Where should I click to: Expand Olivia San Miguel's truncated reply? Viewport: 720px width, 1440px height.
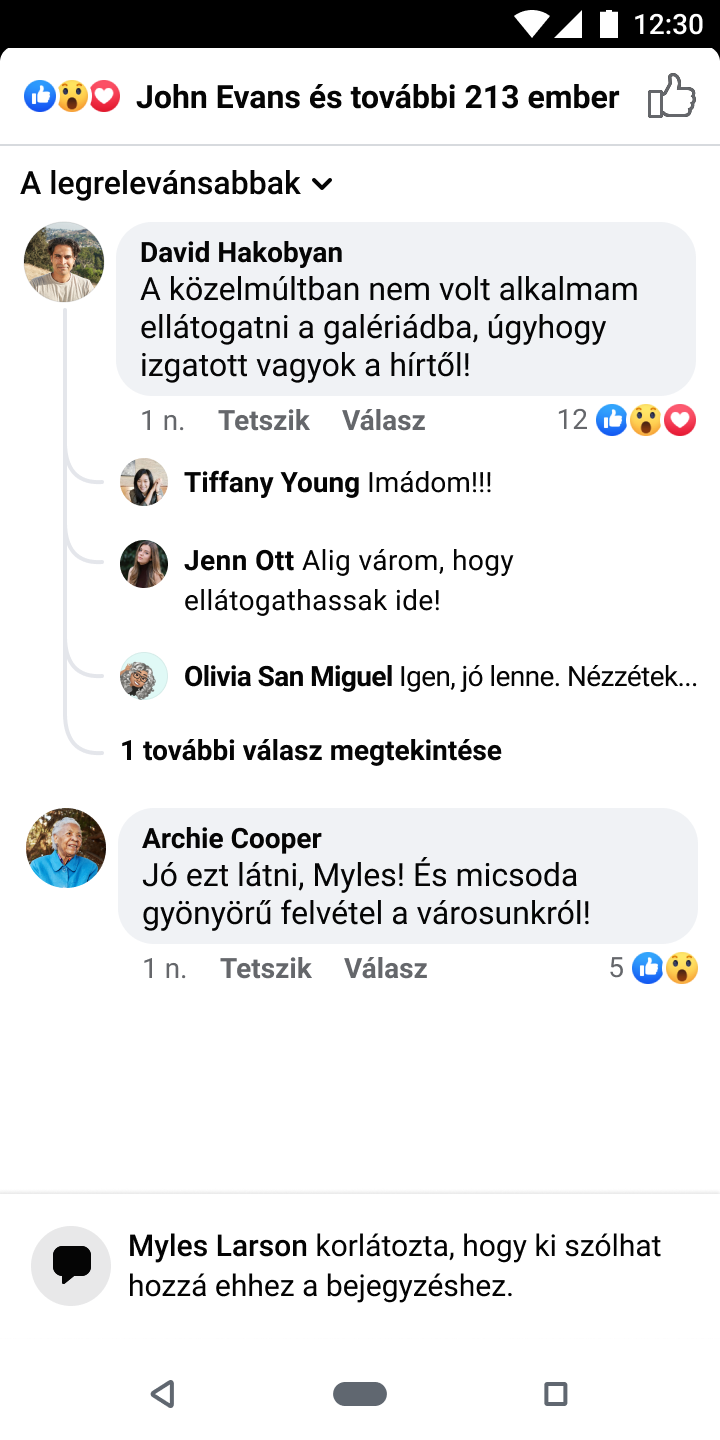(x=547, y=677)
